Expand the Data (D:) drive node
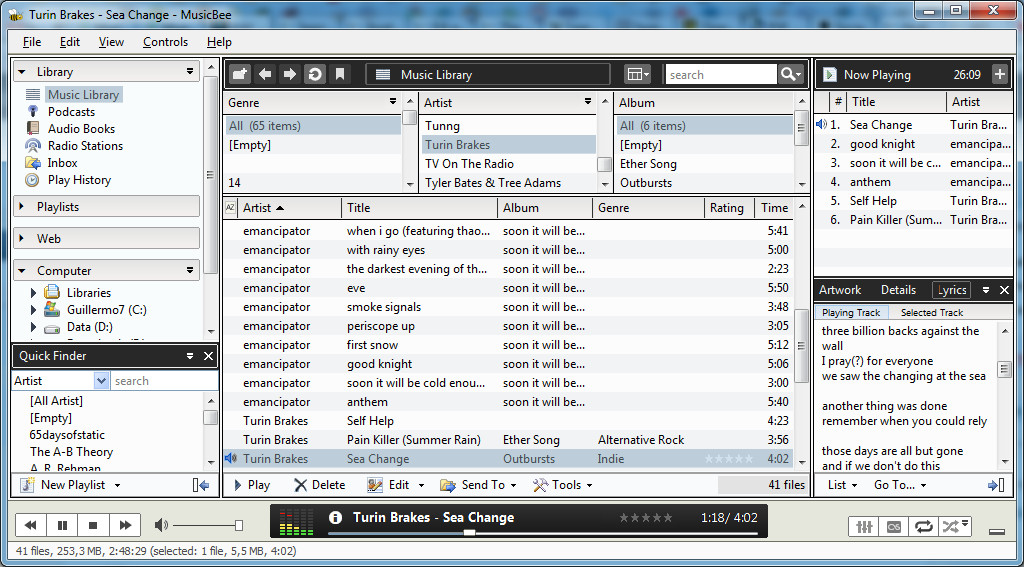The height and width of the screenshot is (567, 1024). point(34,327)
